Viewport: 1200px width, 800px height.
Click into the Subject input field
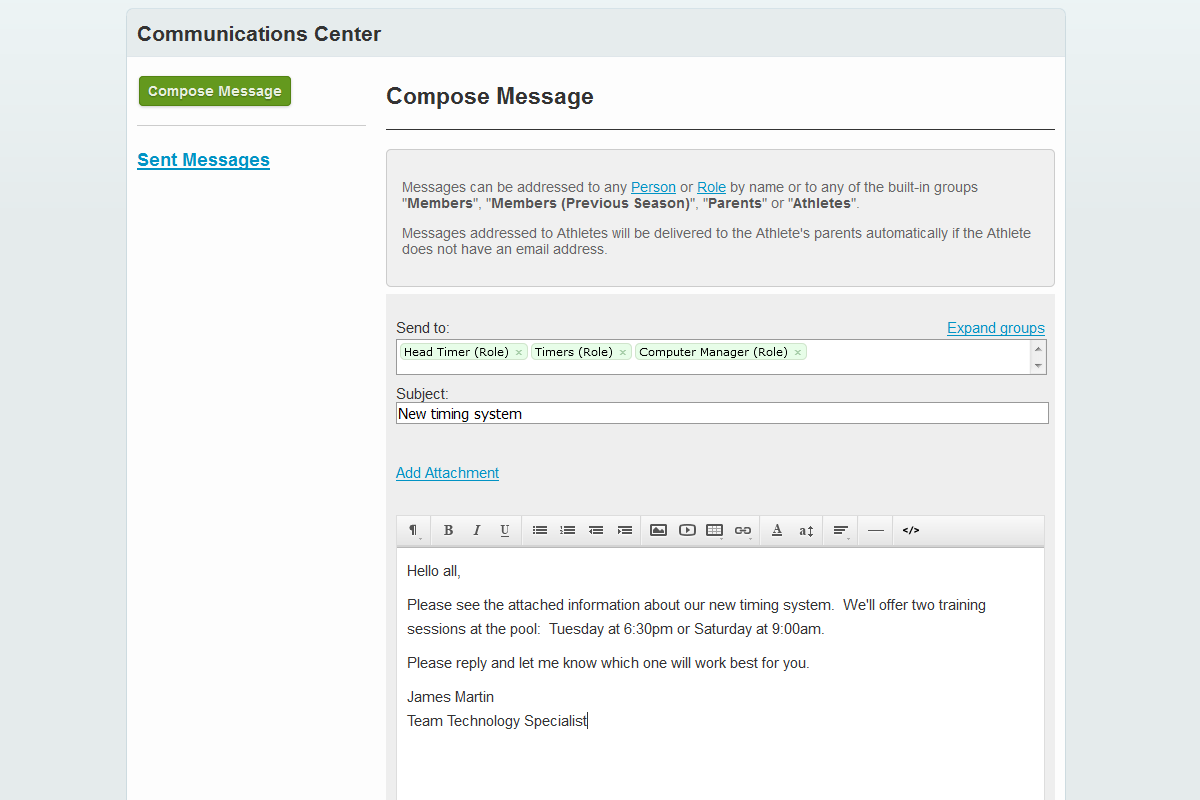720,413
